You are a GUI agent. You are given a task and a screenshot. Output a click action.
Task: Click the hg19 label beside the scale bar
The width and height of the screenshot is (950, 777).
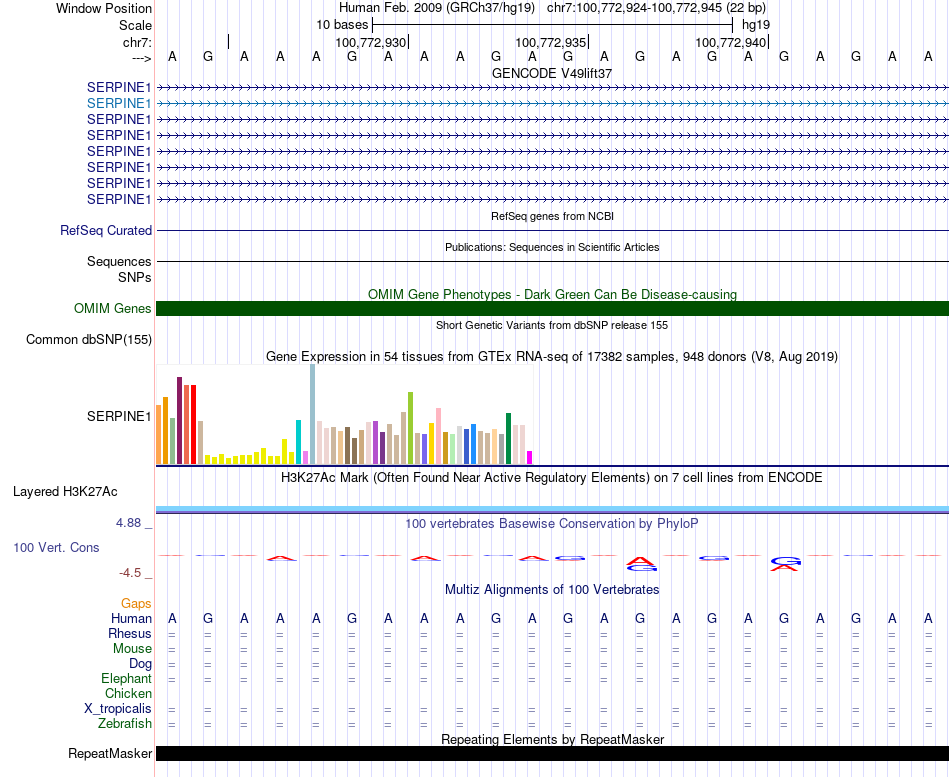coord(756,25)
